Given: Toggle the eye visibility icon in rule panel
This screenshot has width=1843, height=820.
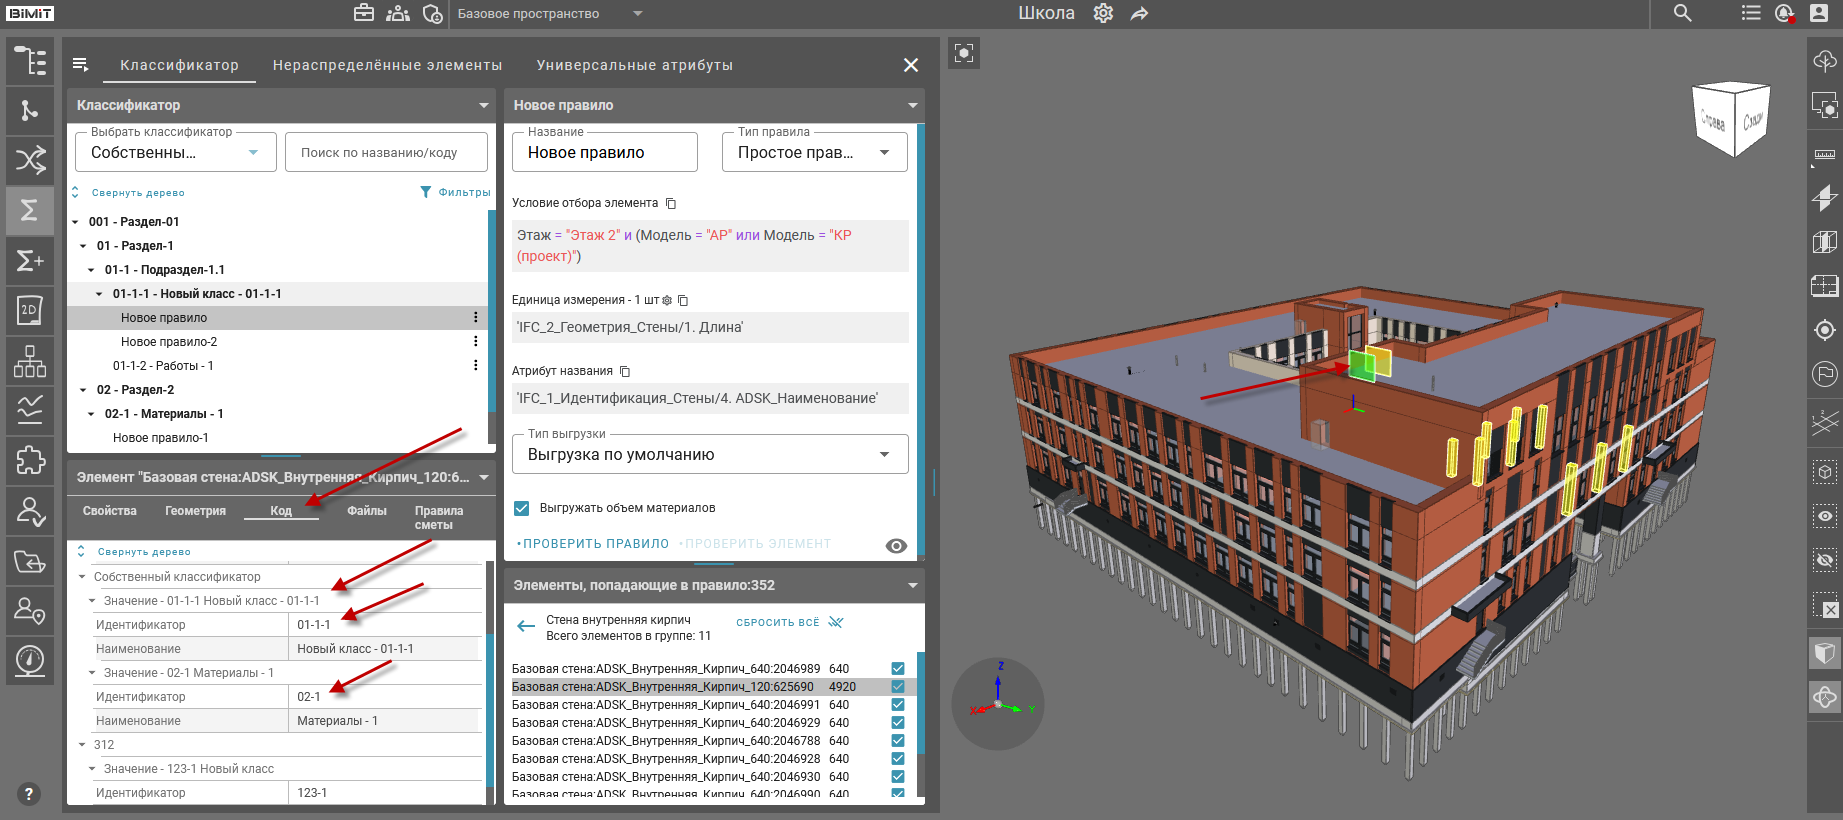Looking at the screenshot, I should click(896, 545).
